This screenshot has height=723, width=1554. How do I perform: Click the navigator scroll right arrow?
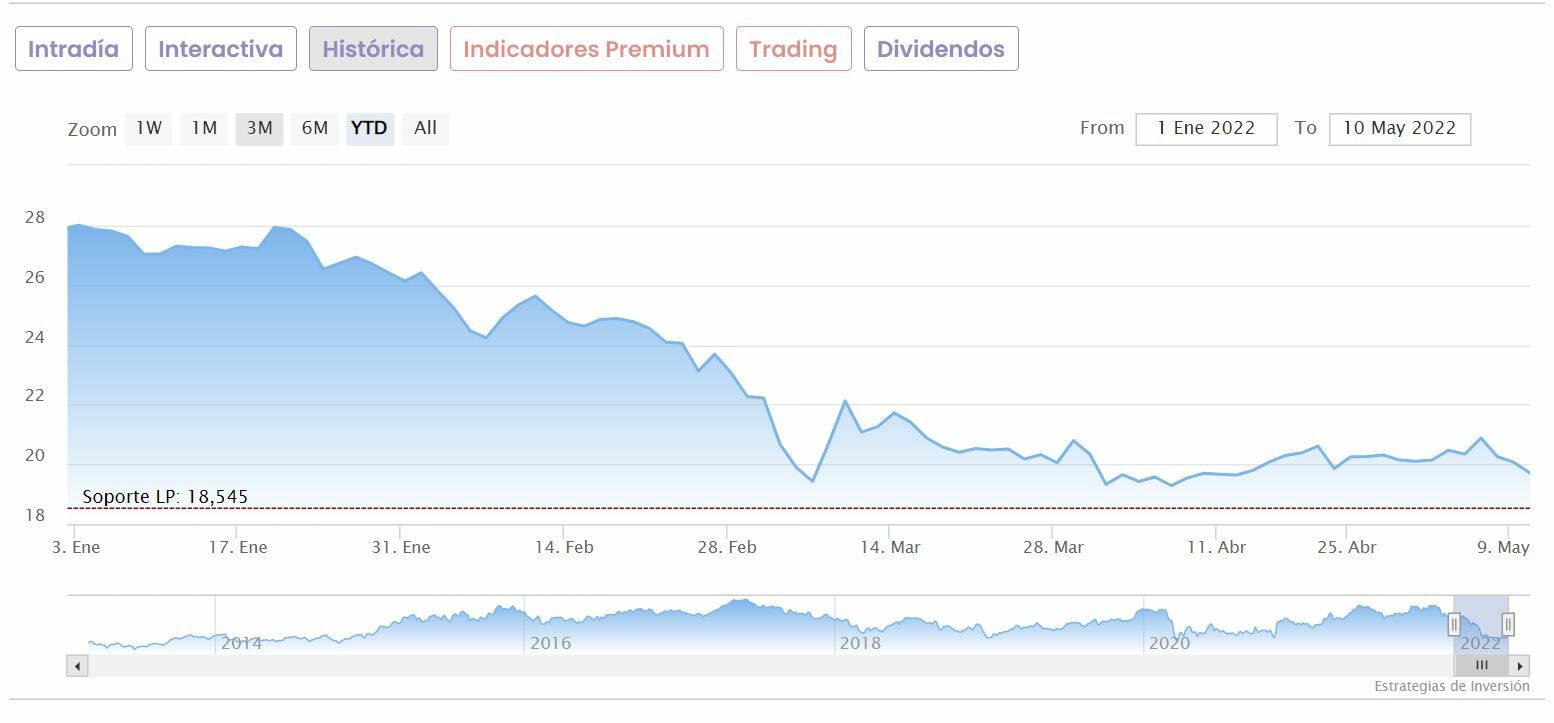click(1520, 666)
